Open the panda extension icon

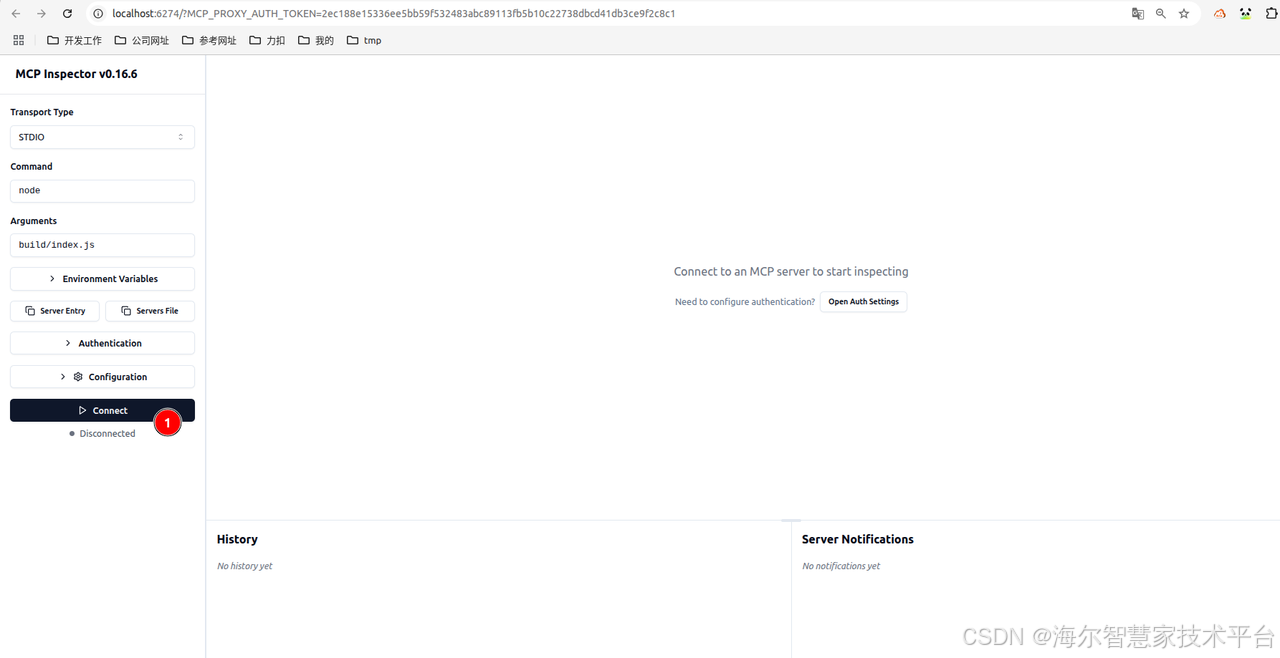(1245, 14)
